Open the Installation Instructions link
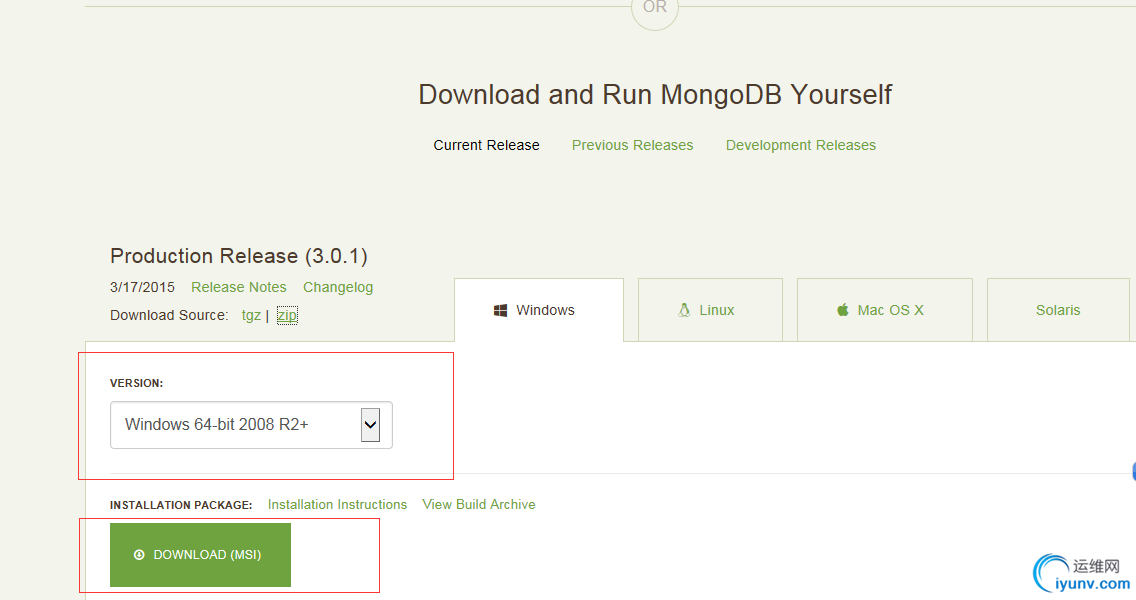Image resolution: width=1136 pixels, height=600 pixels. (338, 504)
